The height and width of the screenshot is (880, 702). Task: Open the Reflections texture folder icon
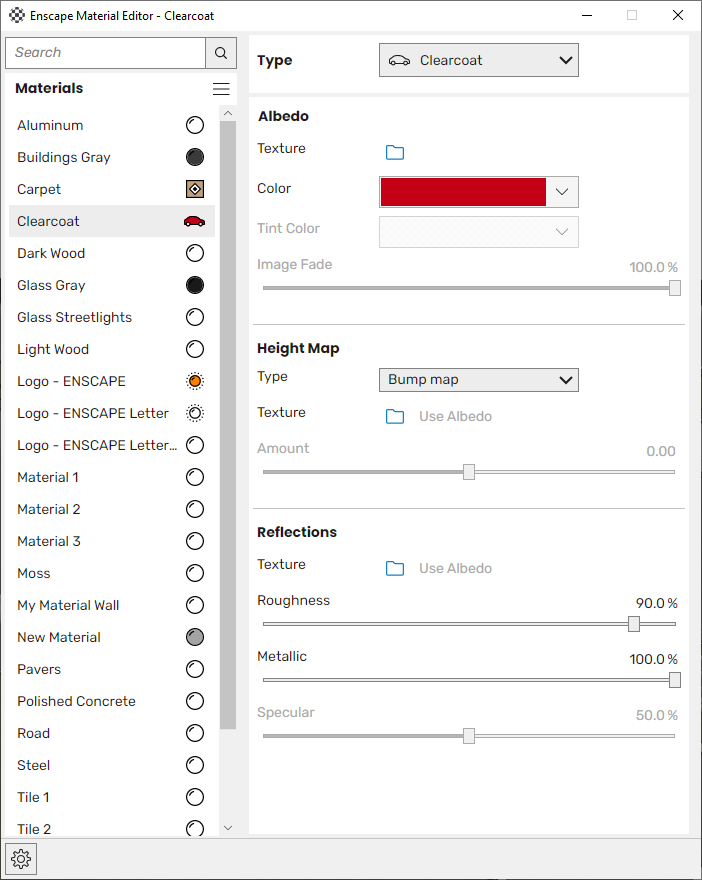click(x=394, y=568)
